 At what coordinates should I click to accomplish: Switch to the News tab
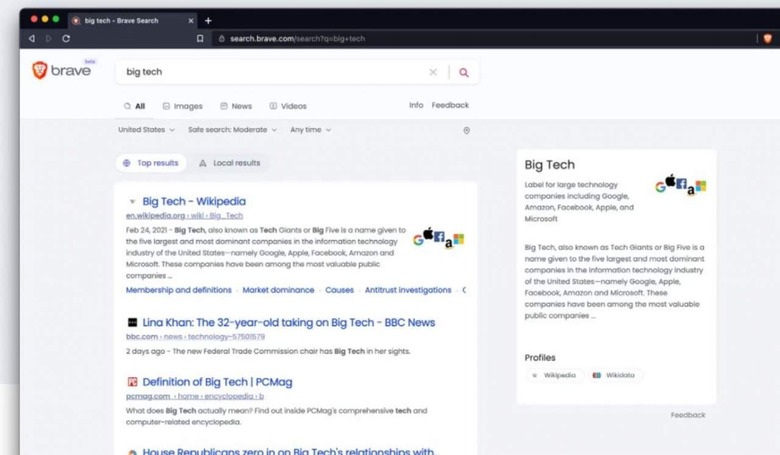point(236,106)
